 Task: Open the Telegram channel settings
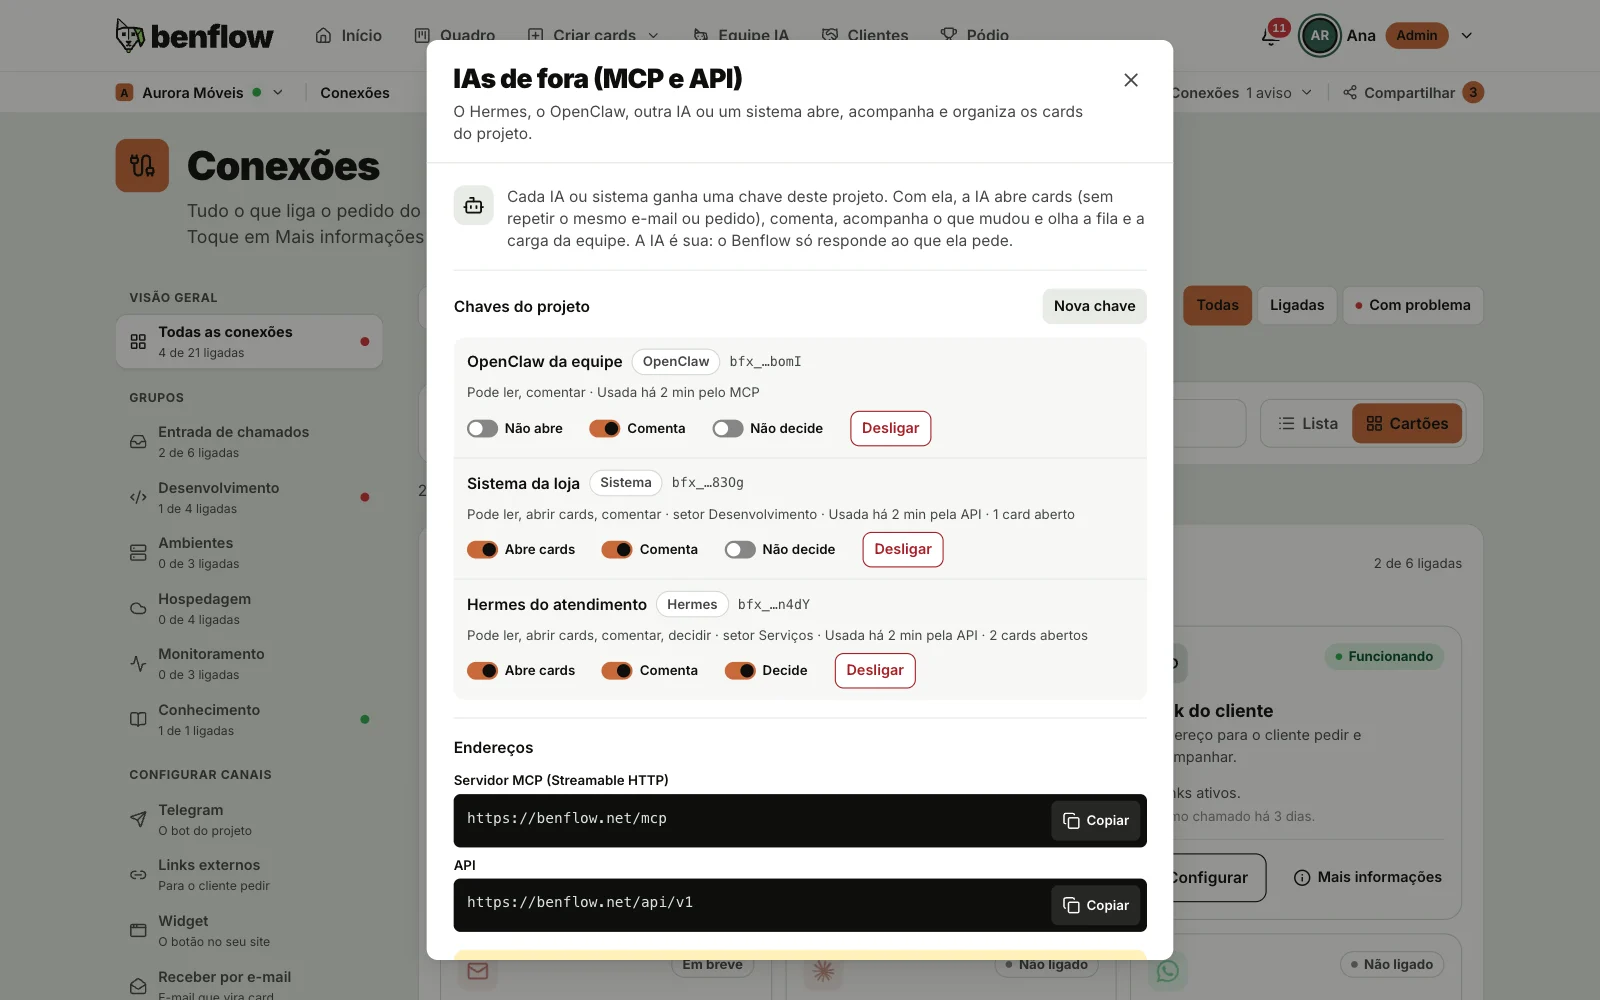249,819
